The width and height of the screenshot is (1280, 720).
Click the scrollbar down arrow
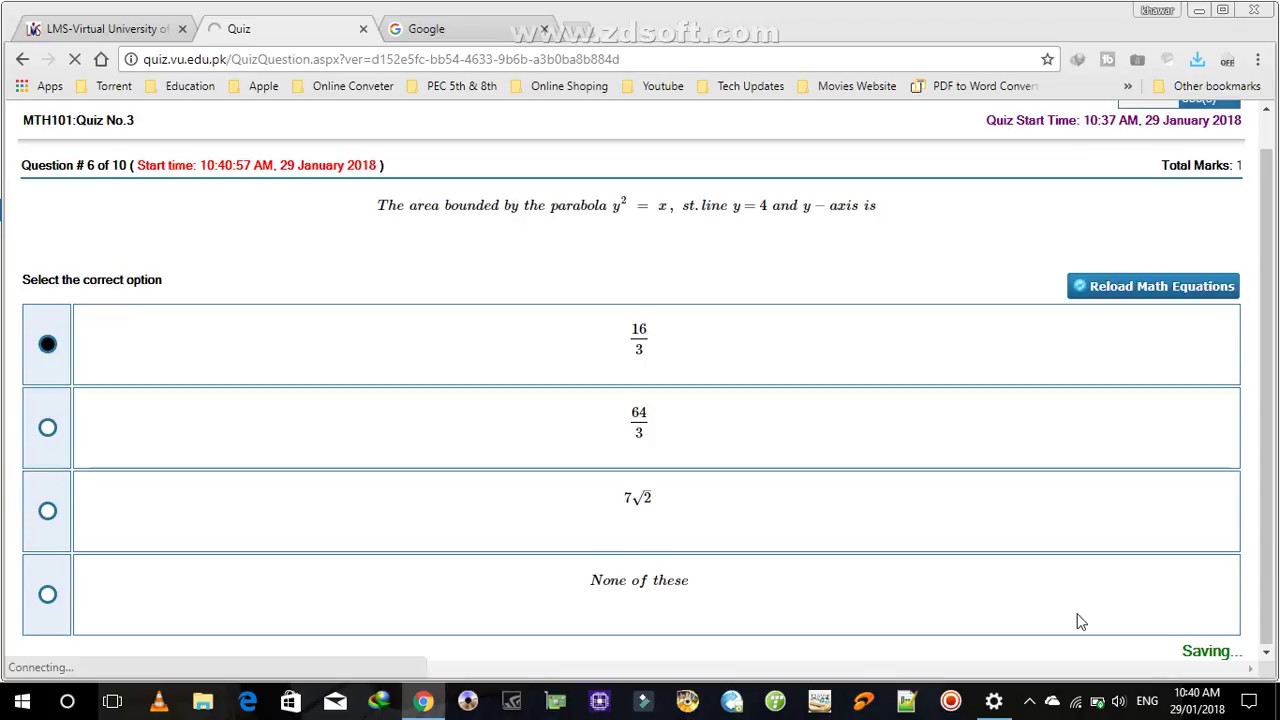point(1266,652)
